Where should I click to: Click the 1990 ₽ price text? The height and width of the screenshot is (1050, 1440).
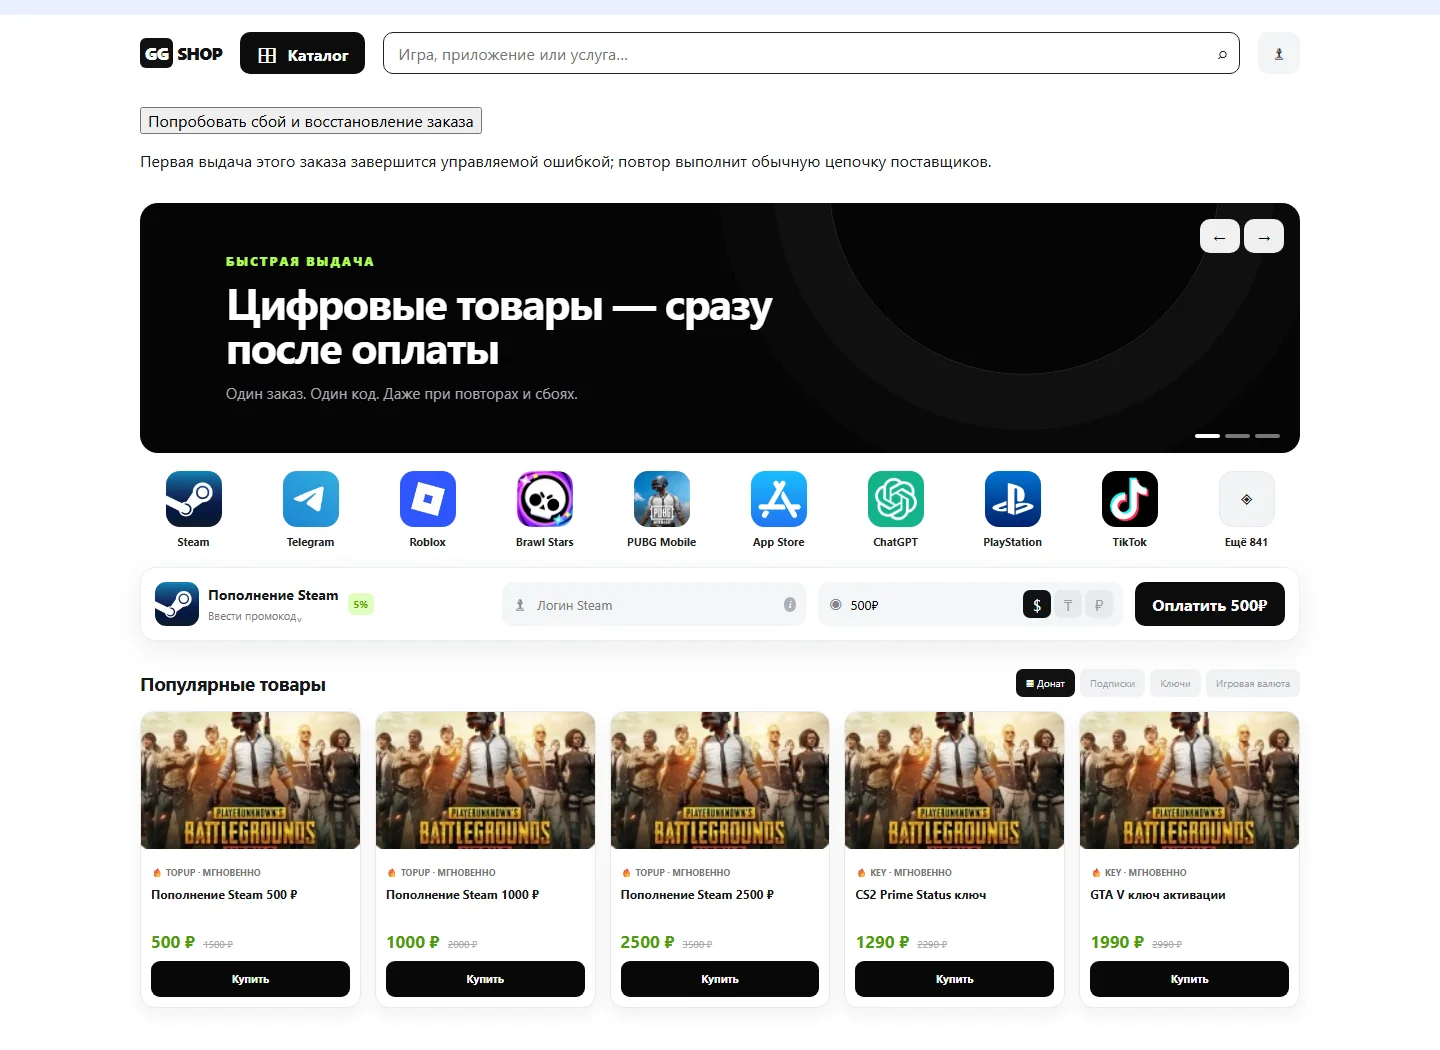pyautogui.click(x=1117, y=942)
